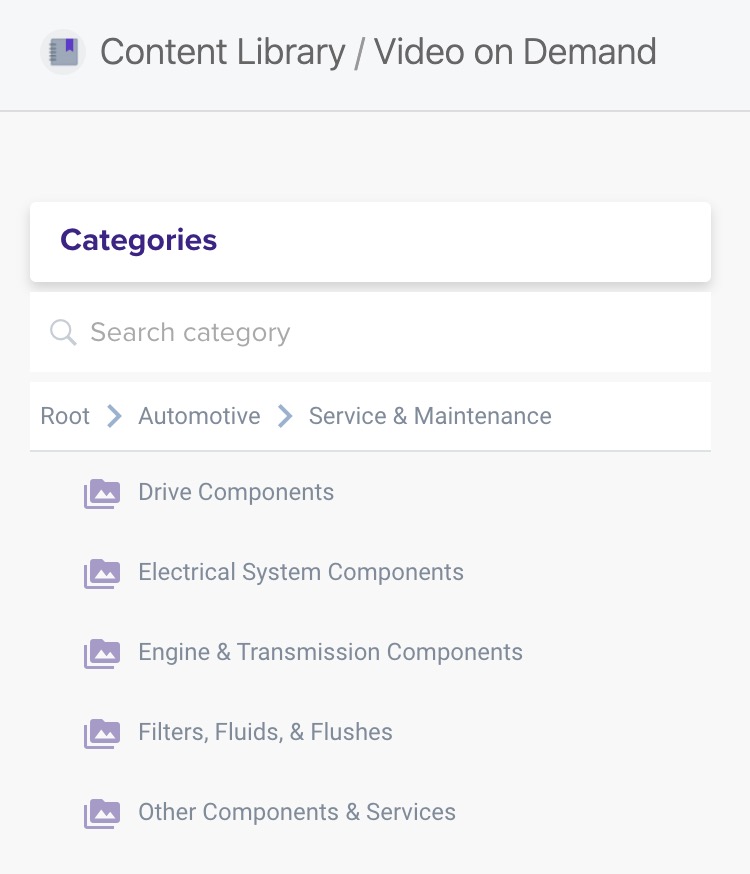Screen dimensions: 750x874
Task: Go to Root in breadcrumb
Action: tap(65, 416)
